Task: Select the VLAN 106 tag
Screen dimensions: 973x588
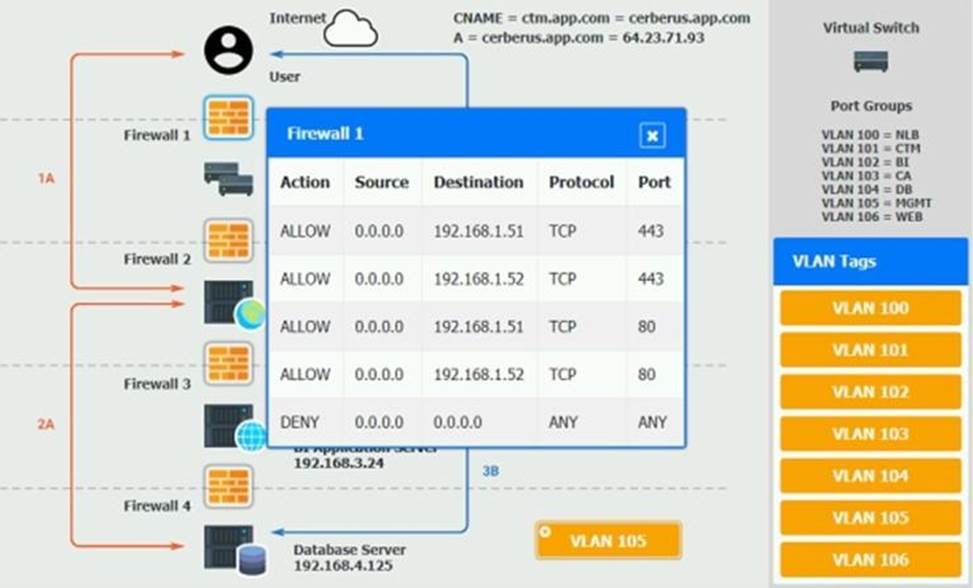Action: 870,560
